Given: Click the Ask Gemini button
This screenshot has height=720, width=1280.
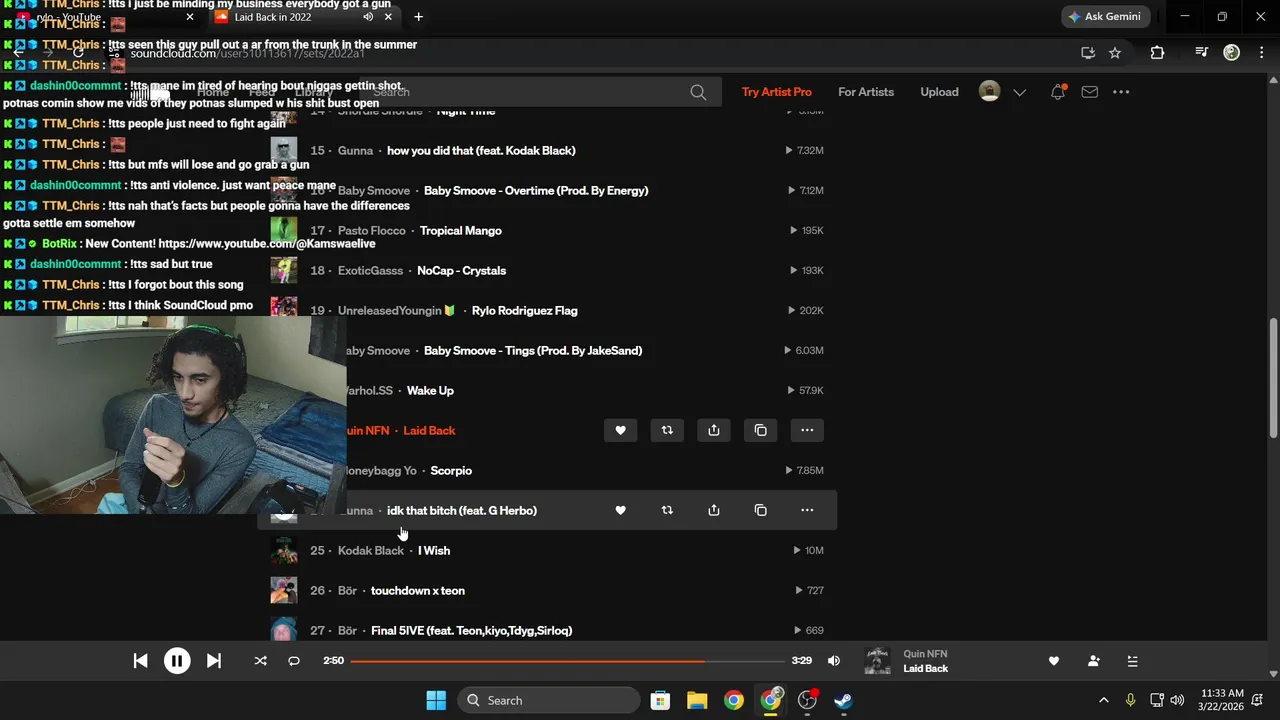Looking at the screenshot, I should [1104, 17].
